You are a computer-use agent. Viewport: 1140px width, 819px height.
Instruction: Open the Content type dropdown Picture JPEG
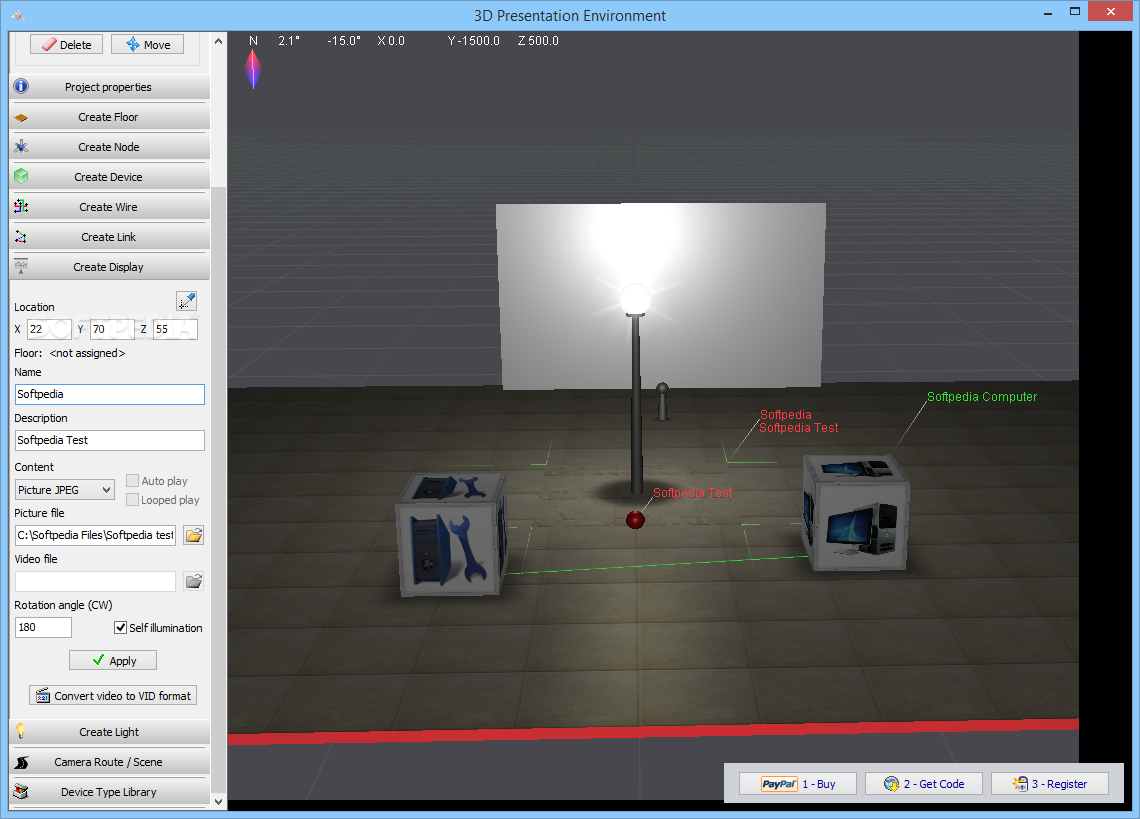pyautogui.click(x=65, y=490)
